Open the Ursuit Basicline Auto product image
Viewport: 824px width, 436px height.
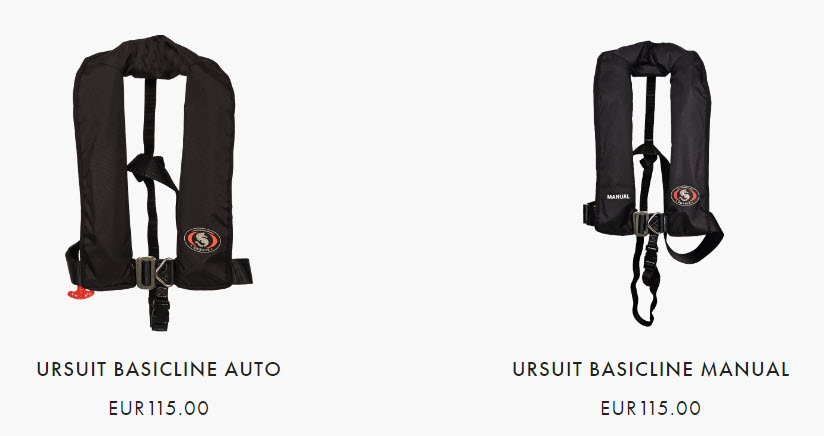click(159, 182)
